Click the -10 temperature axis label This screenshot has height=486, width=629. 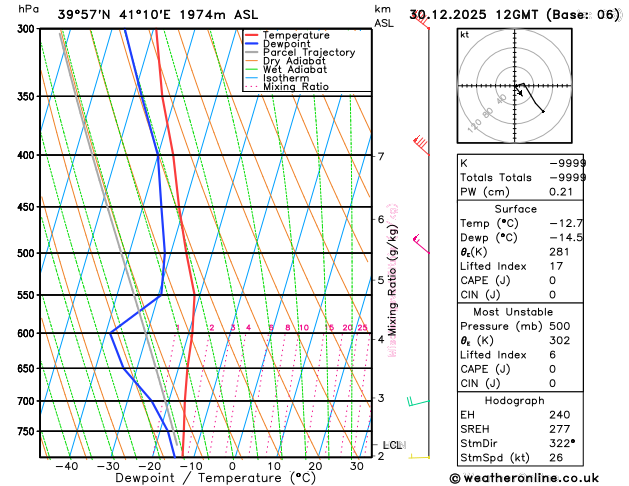[x=191, y=466]
